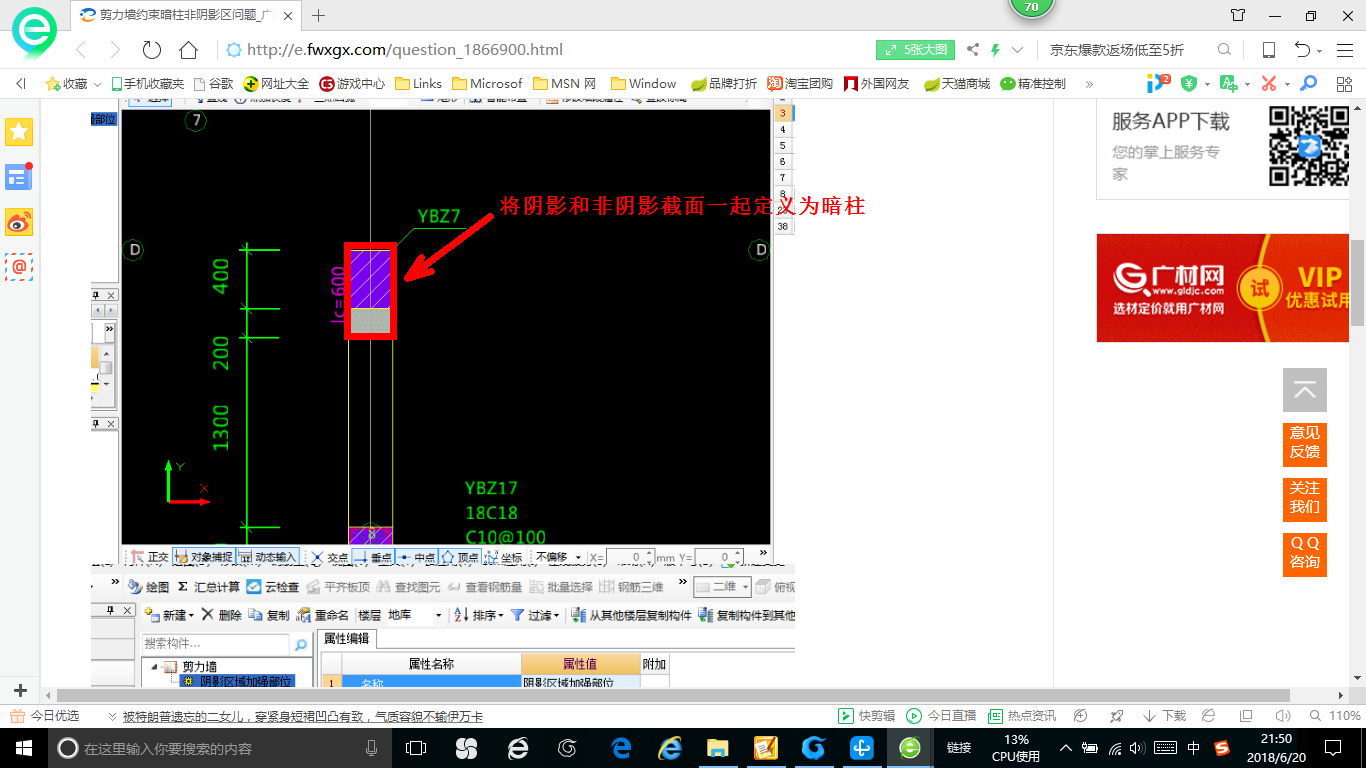This screenshot has height=768, width=1366.
Task: Open the 广材网 VIP ad banner
Action: 1222,288
